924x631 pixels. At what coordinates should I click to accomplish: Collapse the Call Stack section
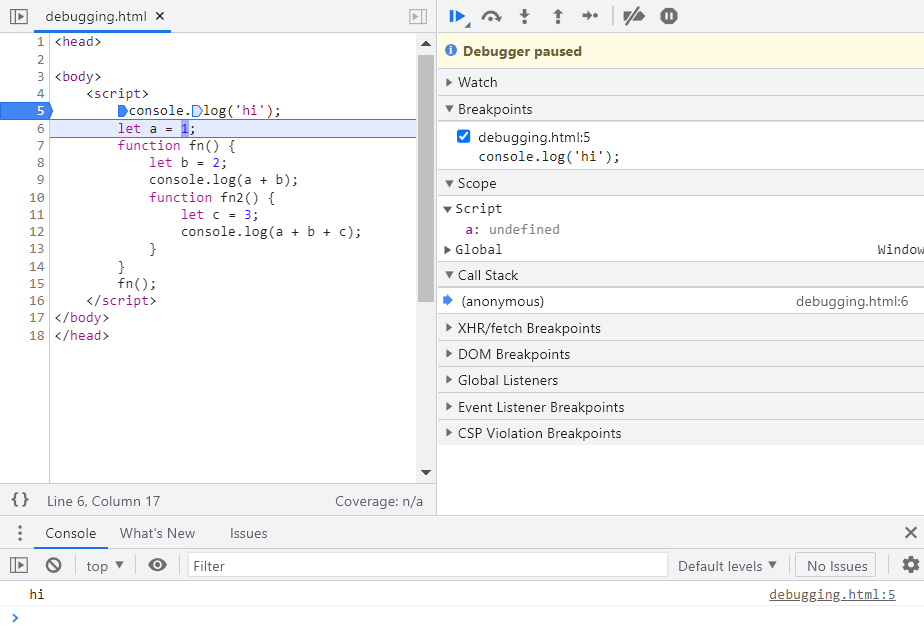coord(681,276)
